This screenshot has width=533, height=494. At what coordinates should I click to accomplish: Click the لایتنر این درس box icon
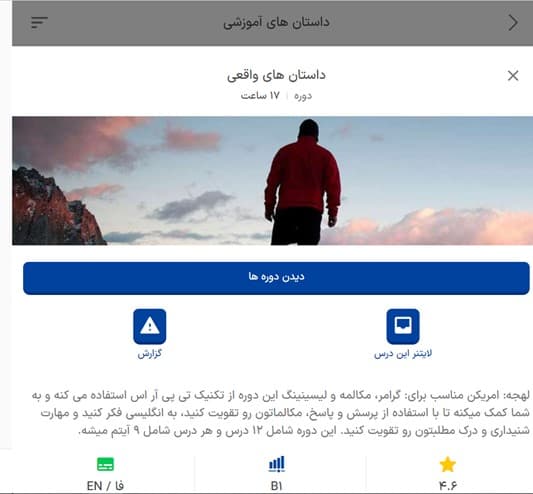(403, 326)
